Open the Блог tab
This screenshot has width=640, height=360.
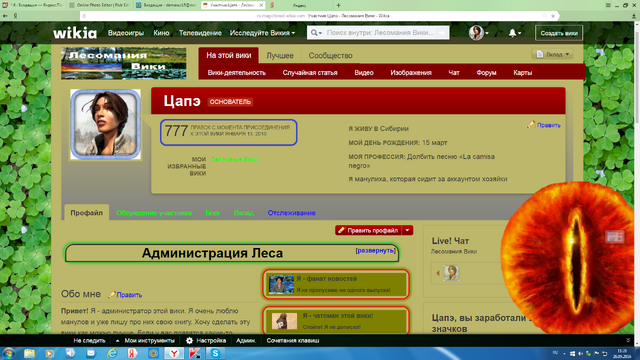click(x=213, y=213)
